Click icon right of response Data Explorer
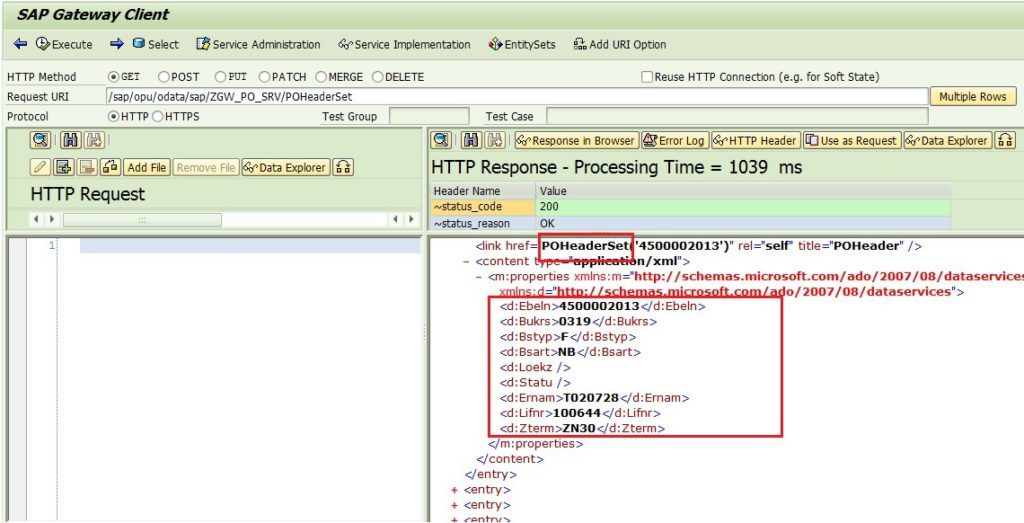Screen dimensions: 1024x523 1005,140
